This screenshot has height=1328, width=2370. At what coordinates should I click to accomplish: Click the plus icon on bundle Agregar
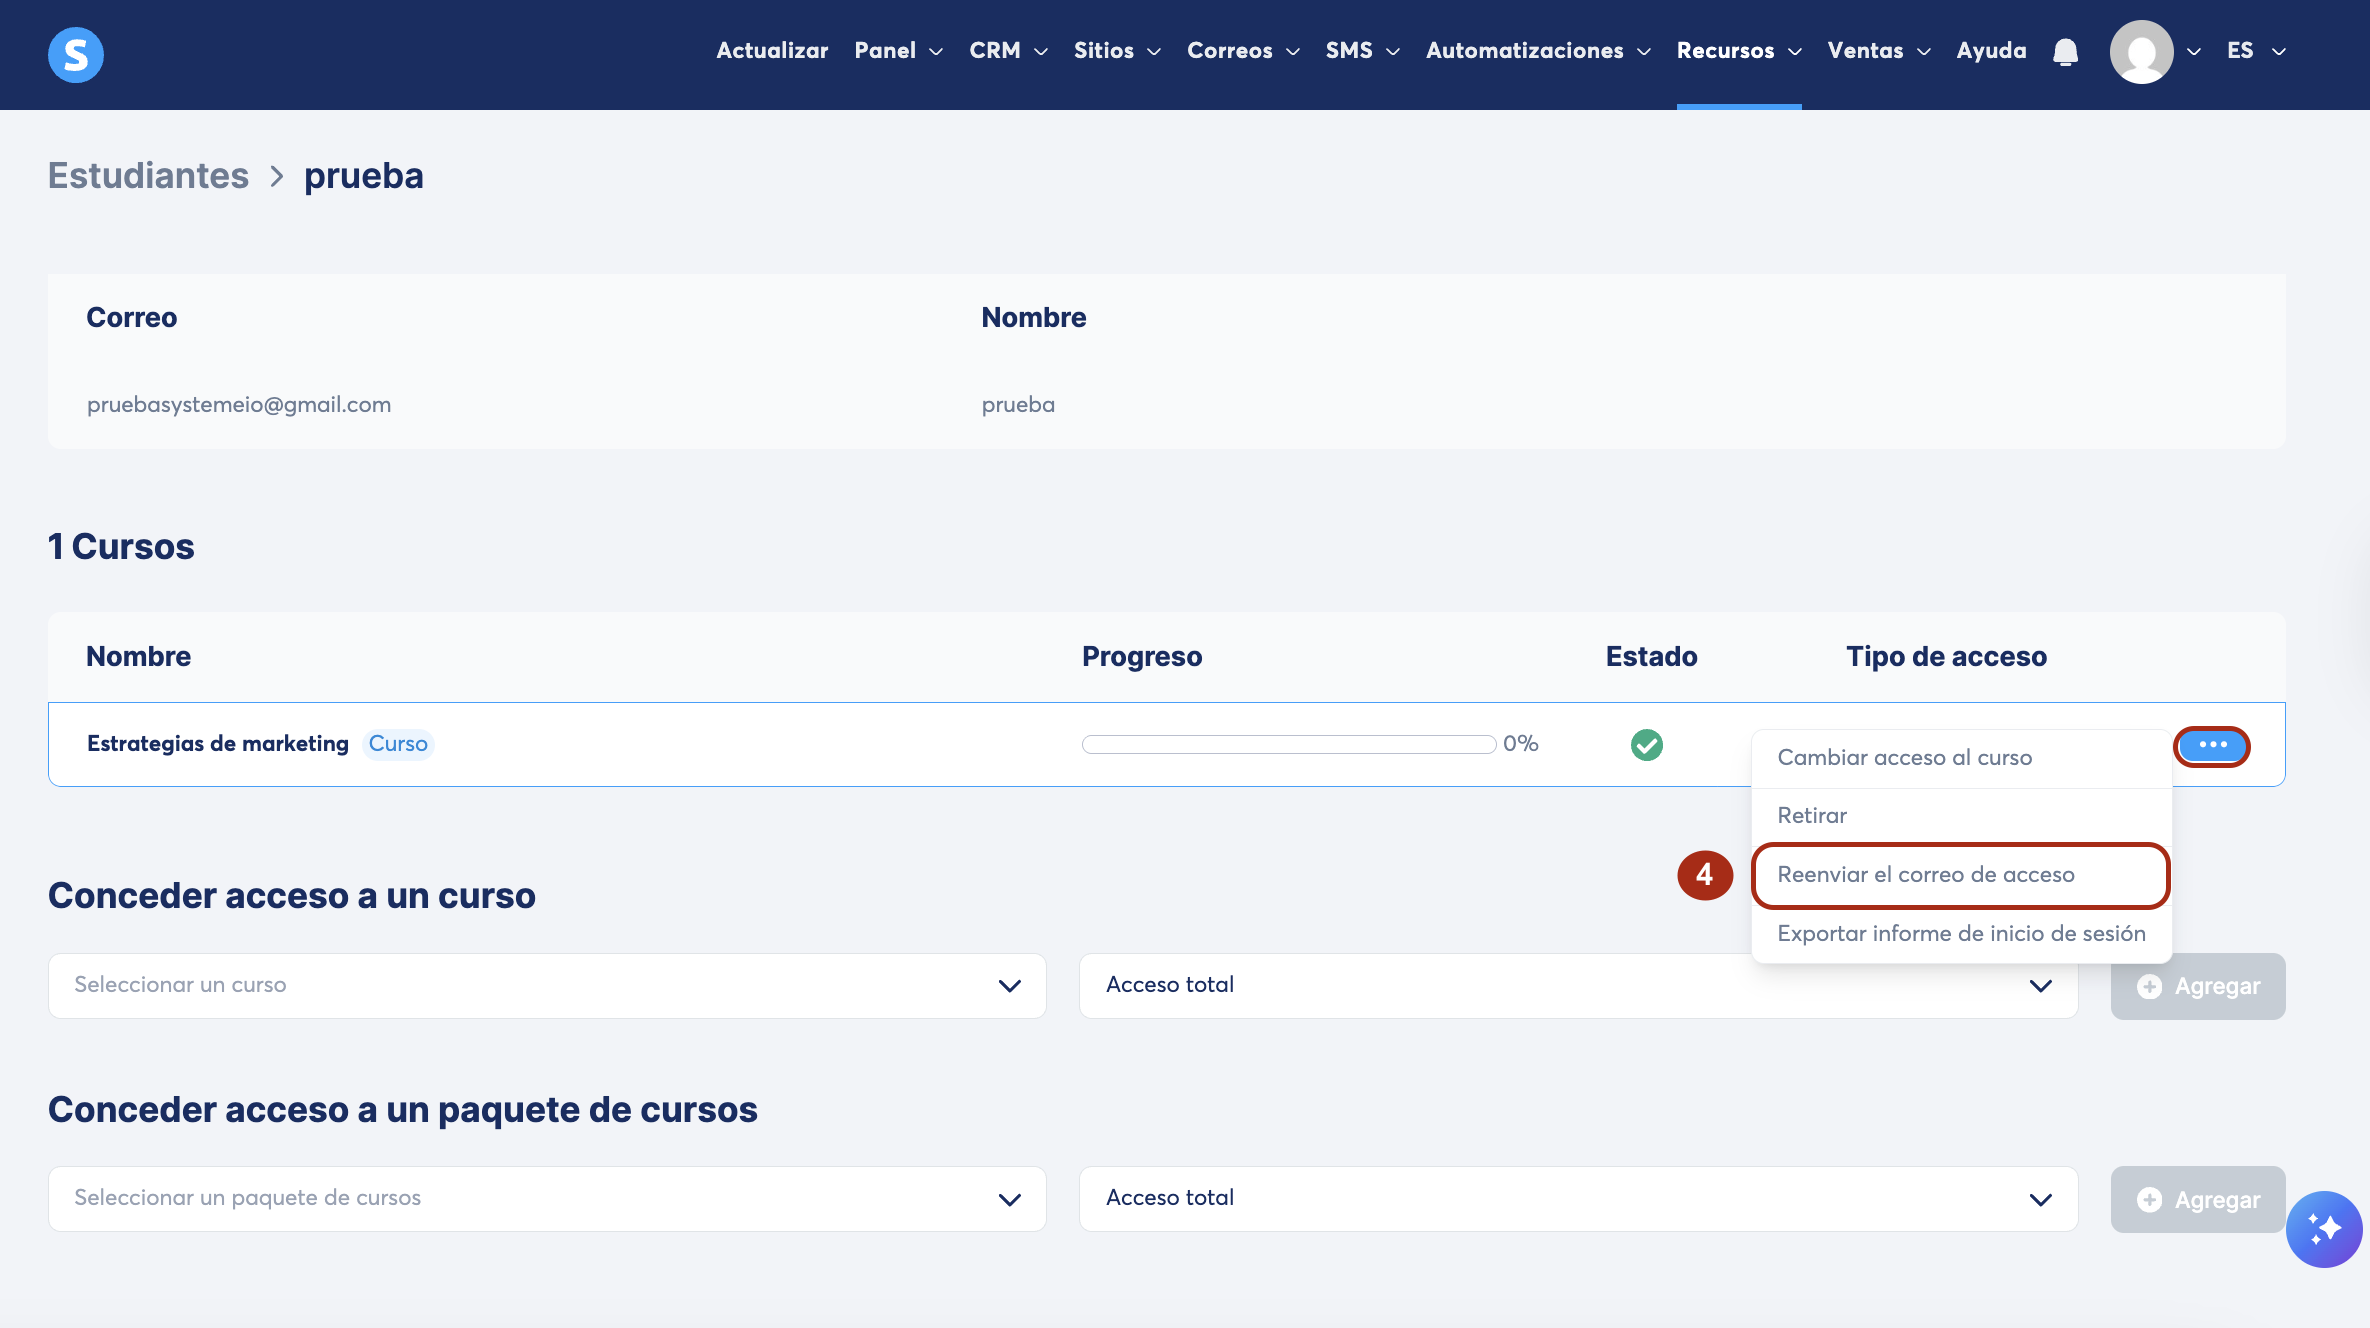point(2149,1199)
